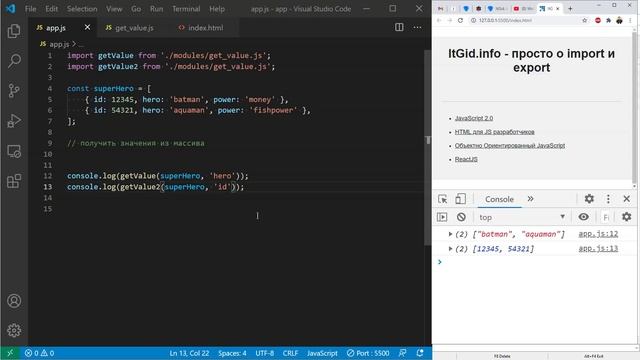Click the feedback icon in status bar
Viewport: 640px width, 360px height.
(402, 353)
